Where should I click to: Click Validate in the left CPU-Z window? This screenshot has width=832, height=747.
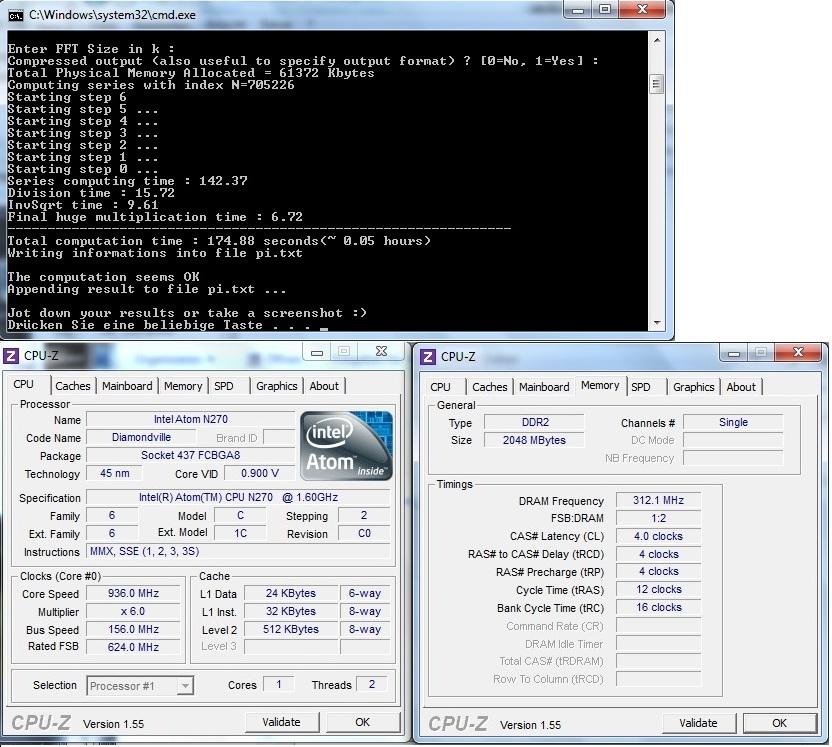click(x=282, y=722)
